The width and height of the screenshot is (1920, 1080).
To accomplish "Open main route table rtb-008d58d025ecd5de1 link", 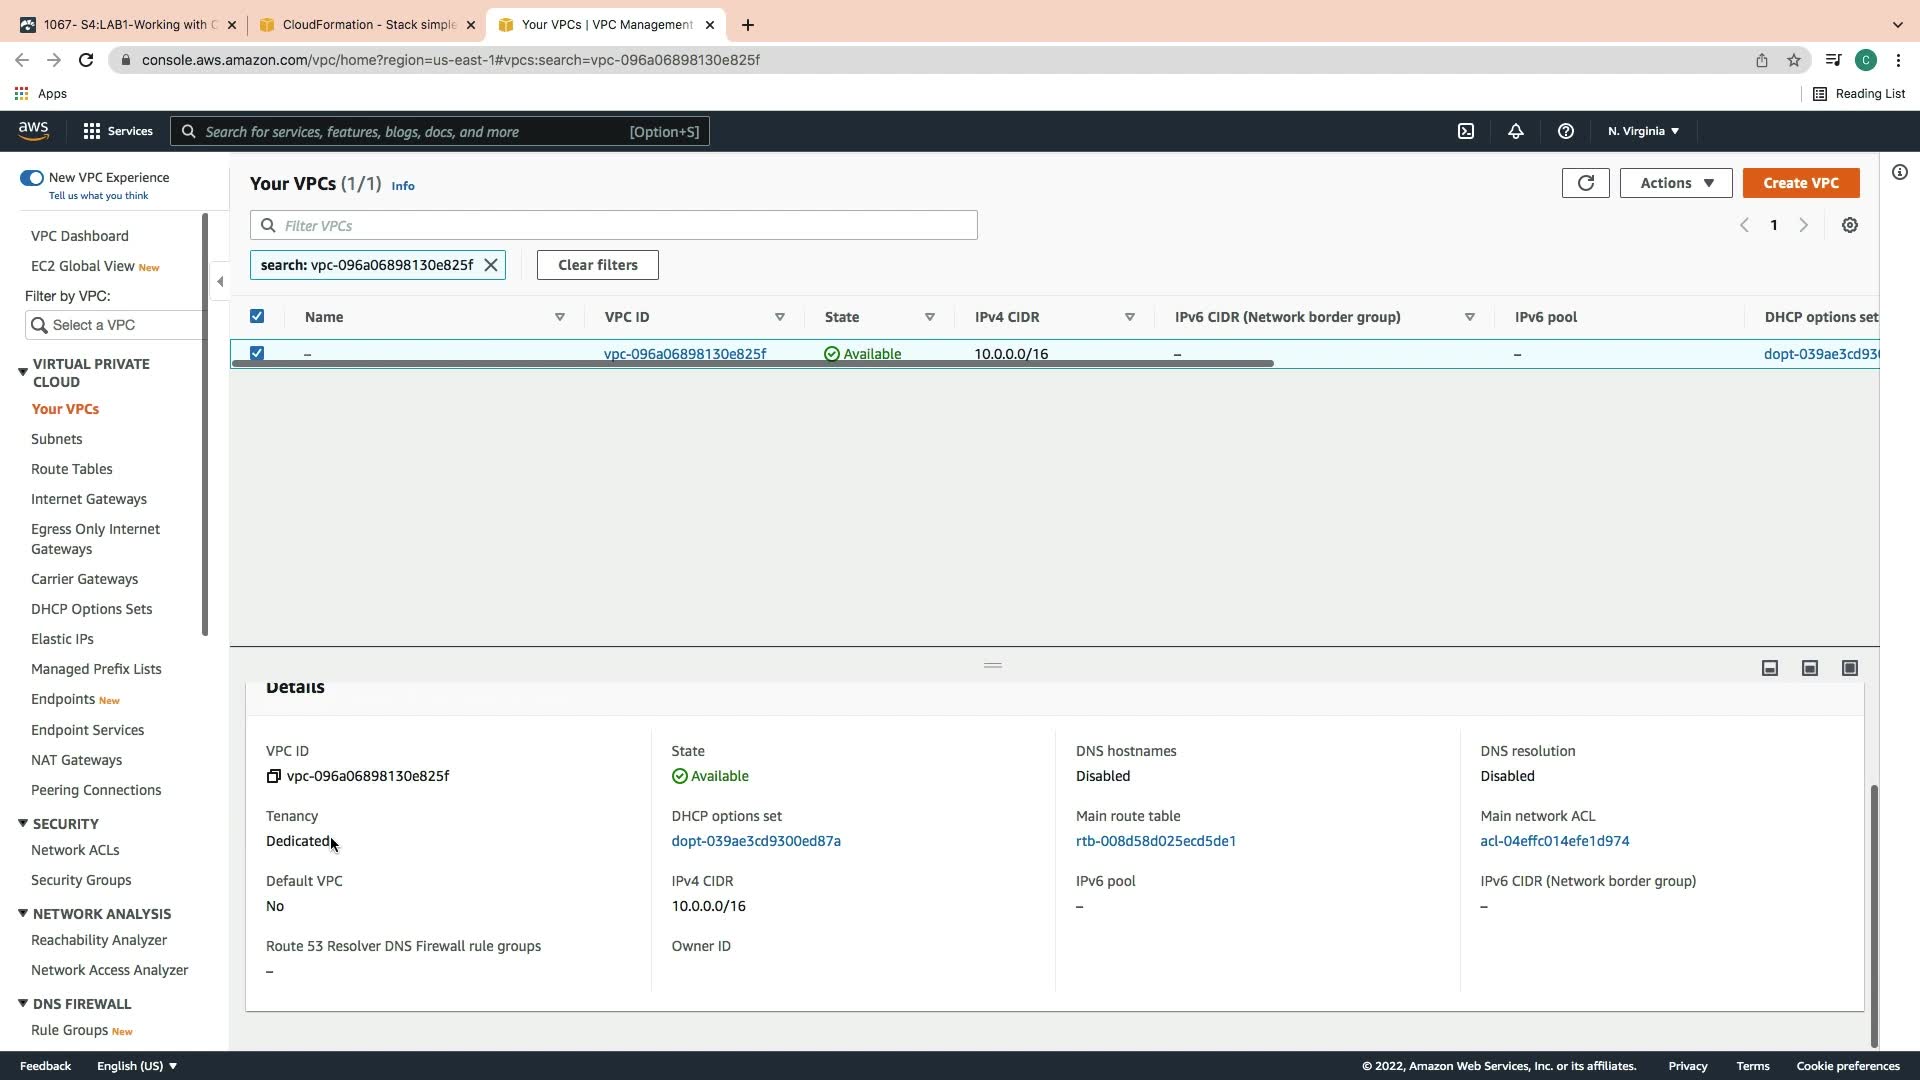I will coord(1155,841).
